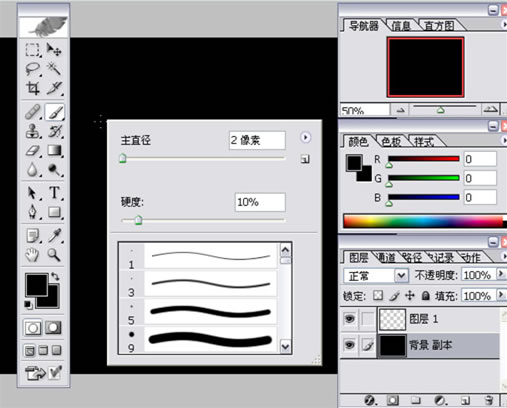Screen dimensions: 507x408
Task: Create adjustment layer icon in Layers panel
Action: point(440,400)
